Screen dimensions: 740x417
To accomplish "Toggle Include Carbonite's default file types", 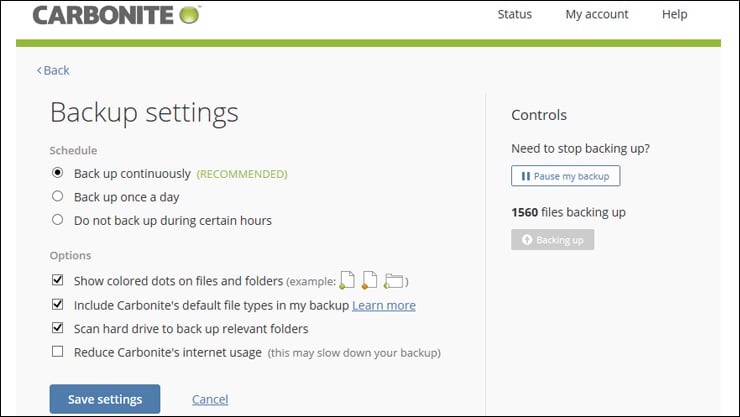I will tap(58, 304).
